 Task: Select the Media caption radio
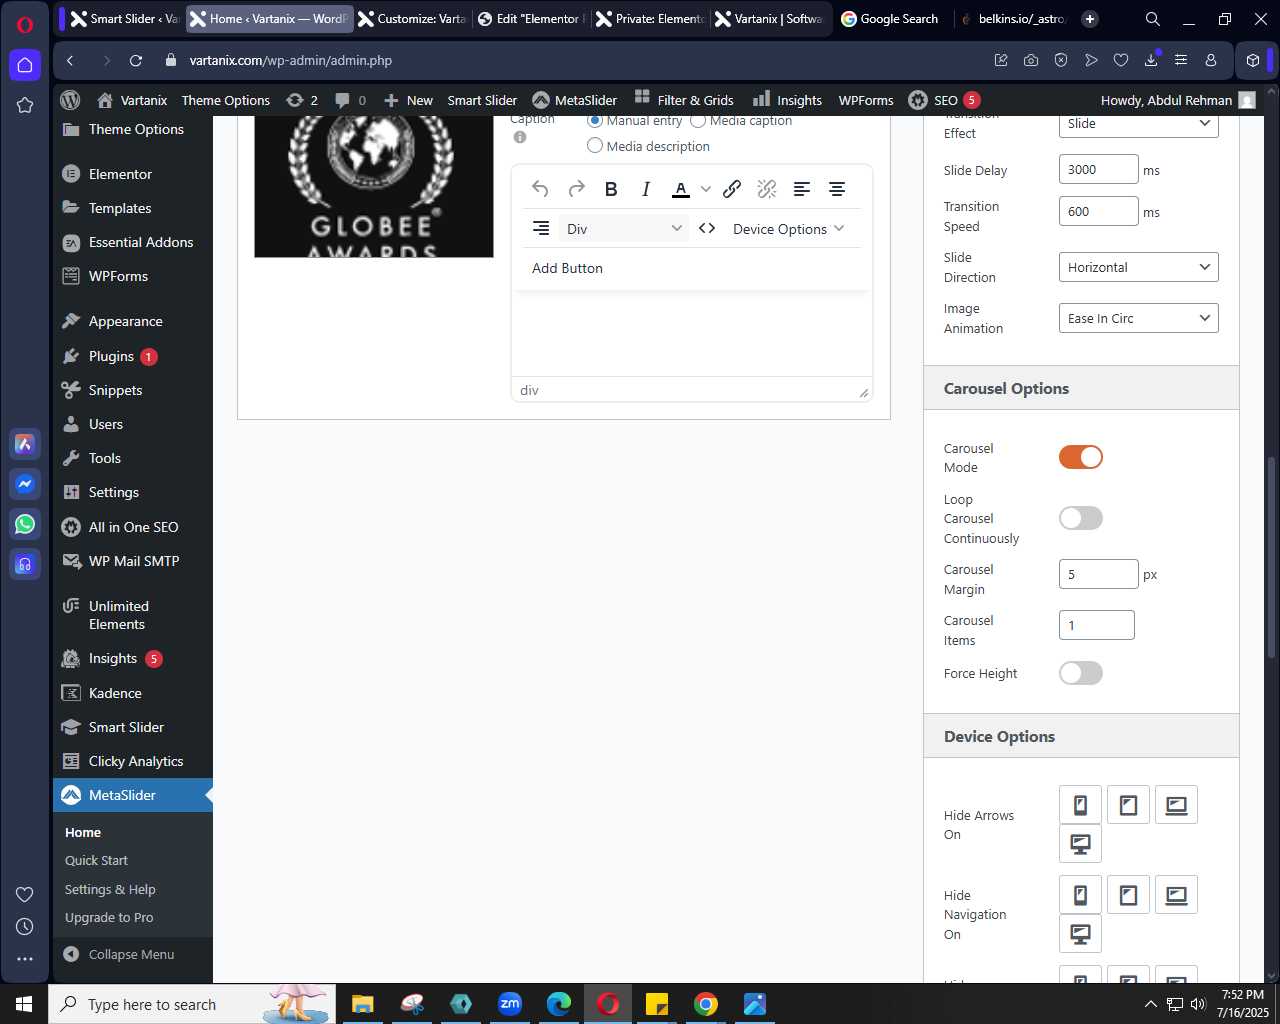tap(698, 121)
